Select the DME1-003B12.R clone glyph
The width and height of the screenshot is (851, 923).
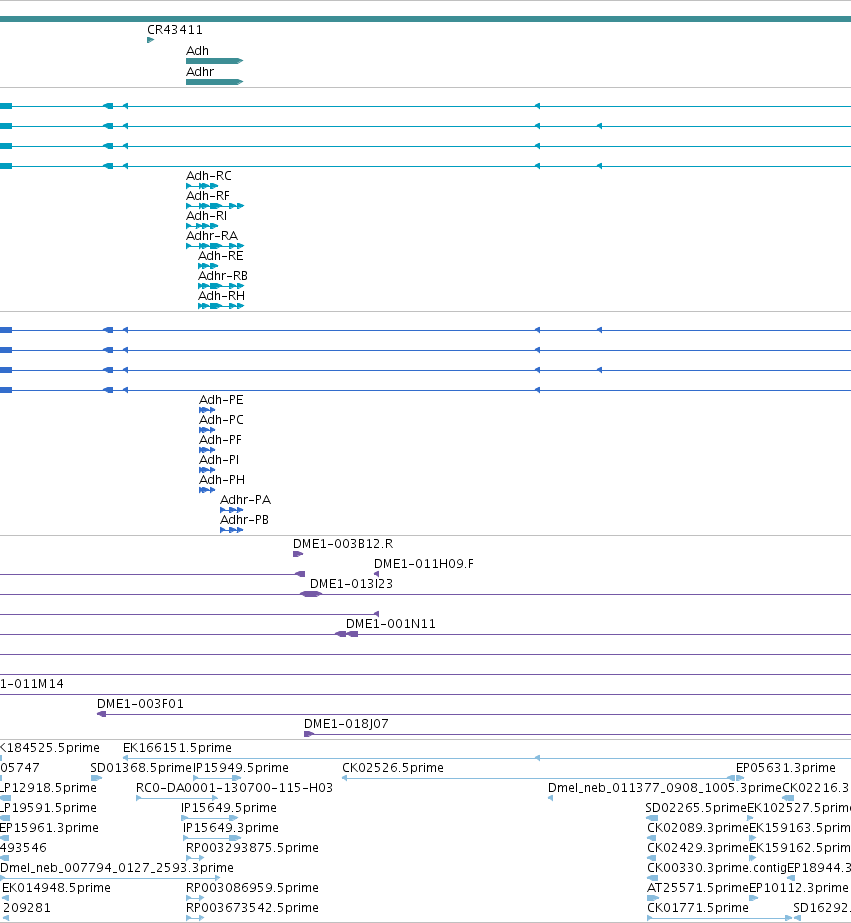[298, 554]
